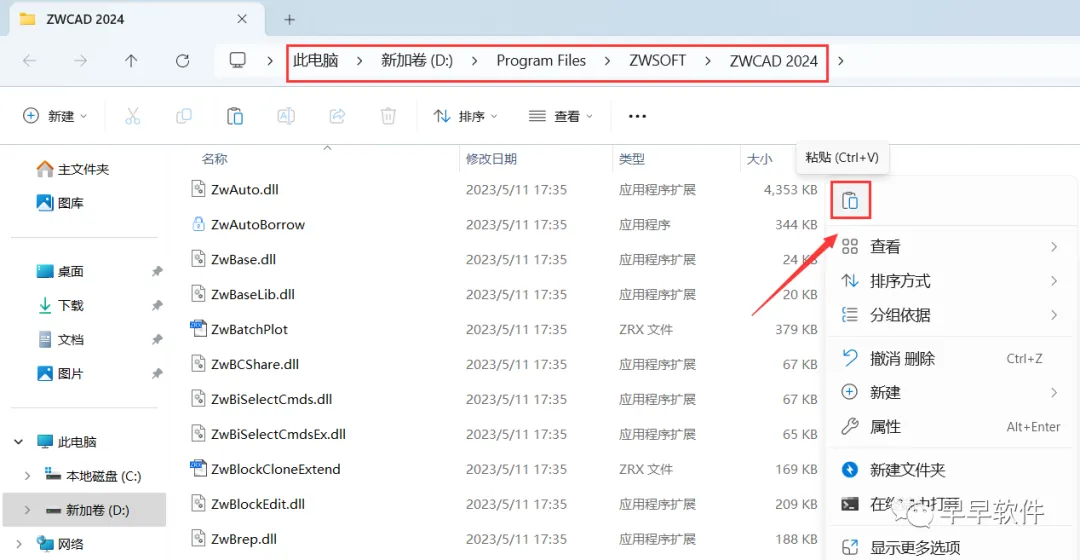Choose 新建文件夹 in context menu
1080x560 pixels.
click(x=951, y=470)
